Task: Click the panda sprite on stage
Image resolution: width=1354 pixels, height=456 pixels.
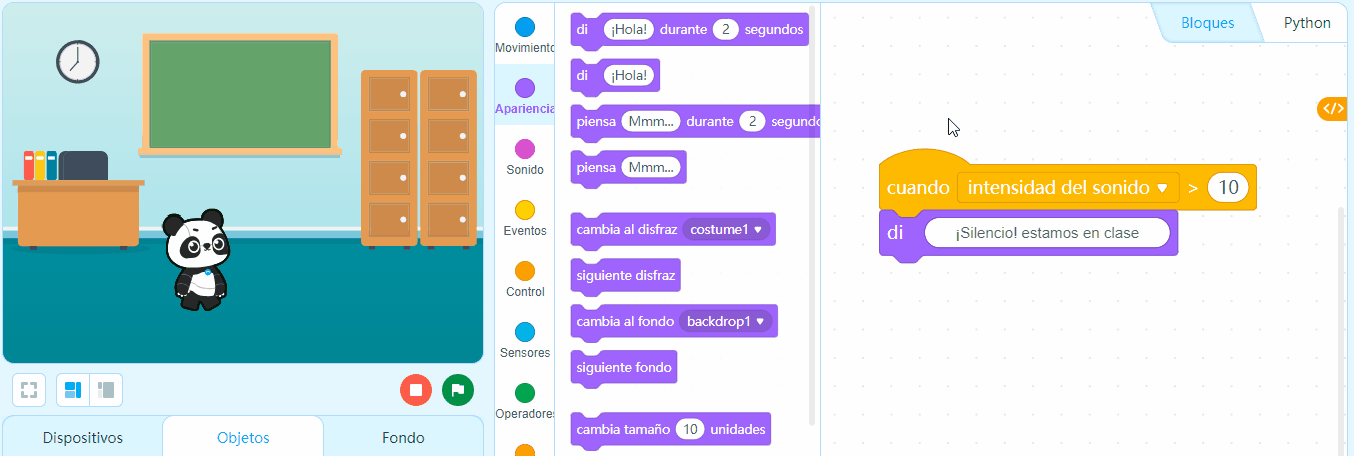Action: coord(197,259)
